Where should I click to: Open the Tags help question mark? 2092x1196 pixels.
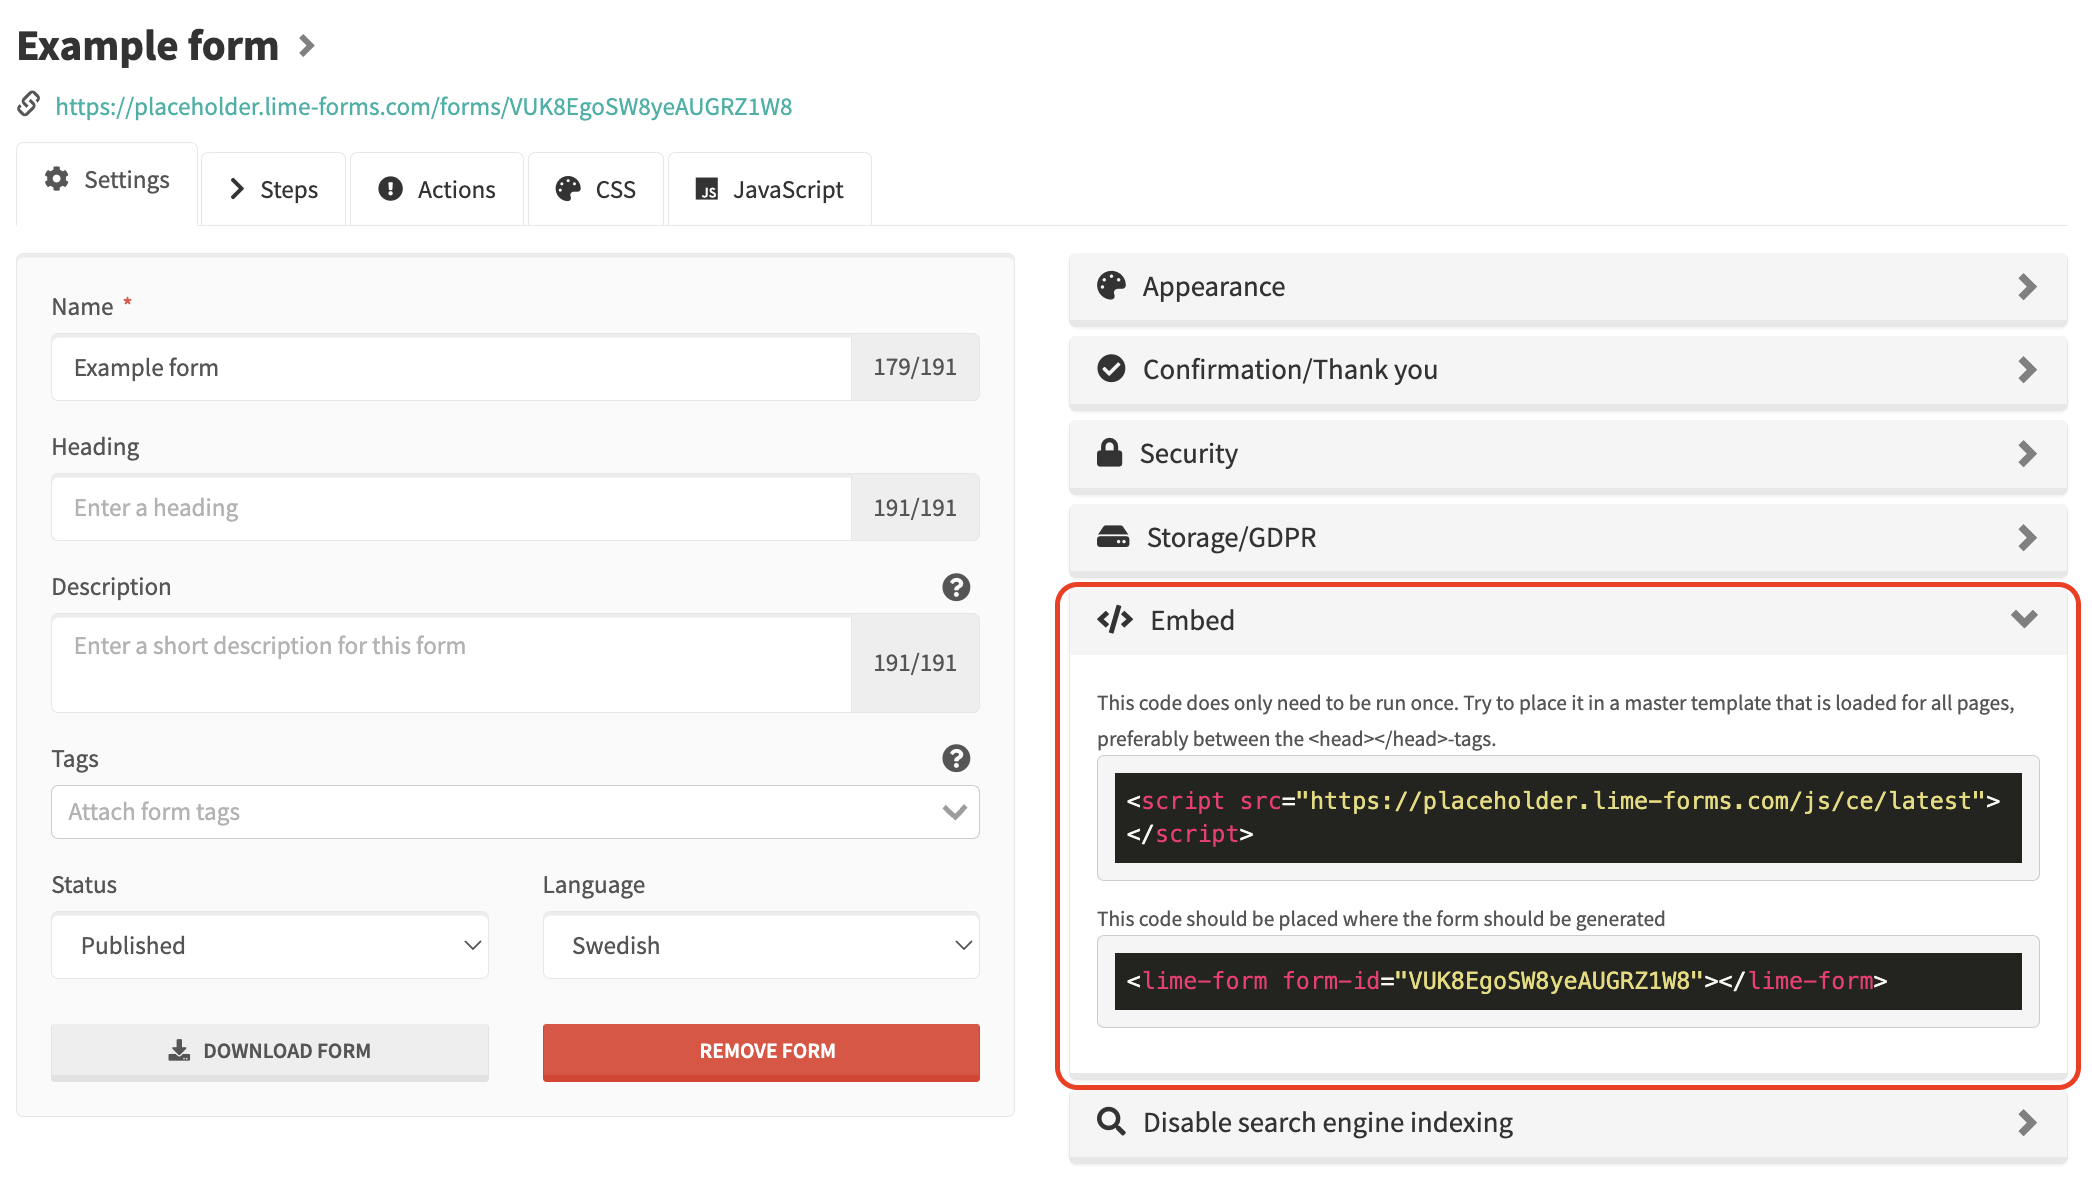click(956, 759)
